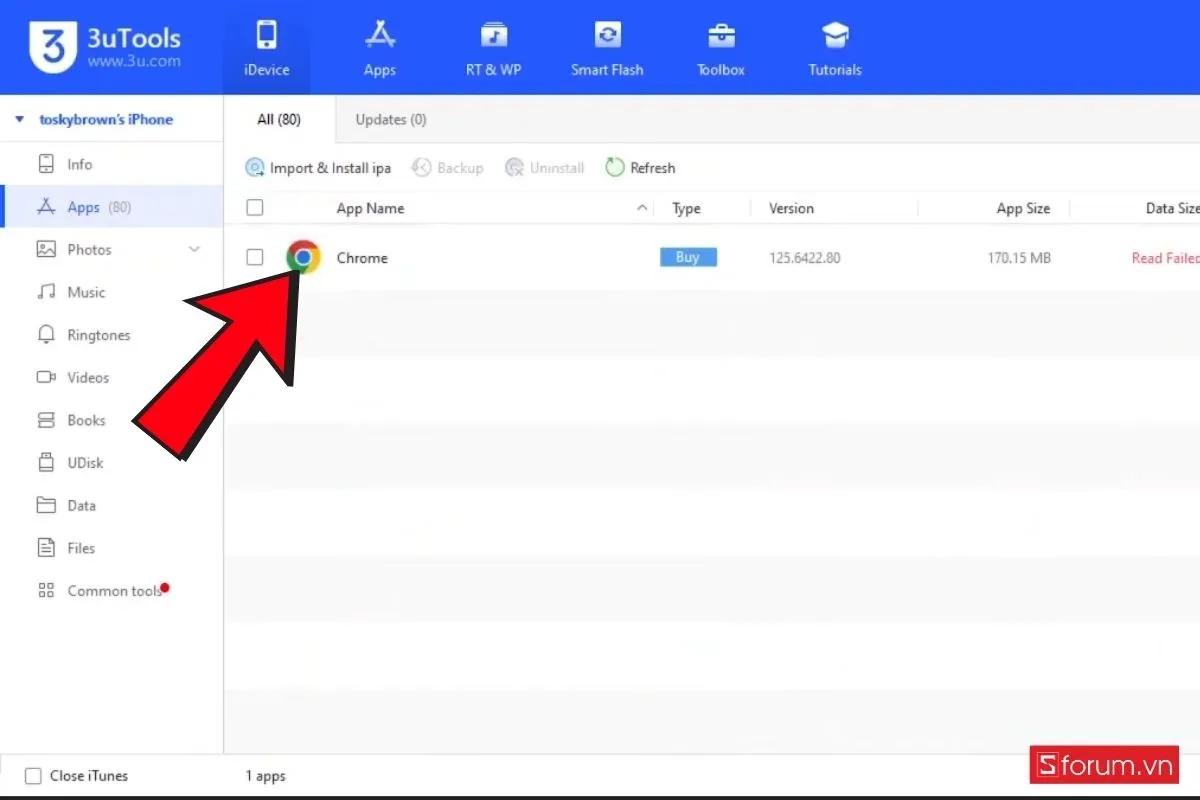Enable the Close iTunes option

[33, 775]
